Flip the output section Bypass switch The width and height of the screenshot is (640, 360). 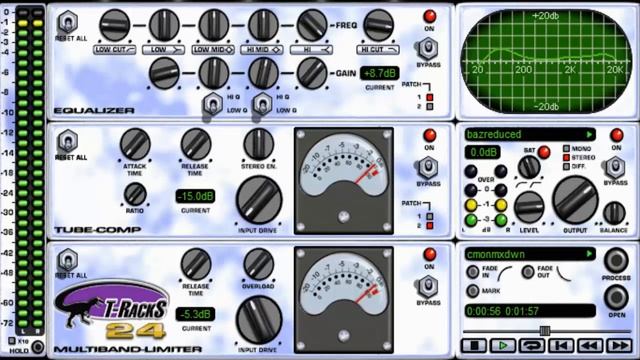click(615, 168)
